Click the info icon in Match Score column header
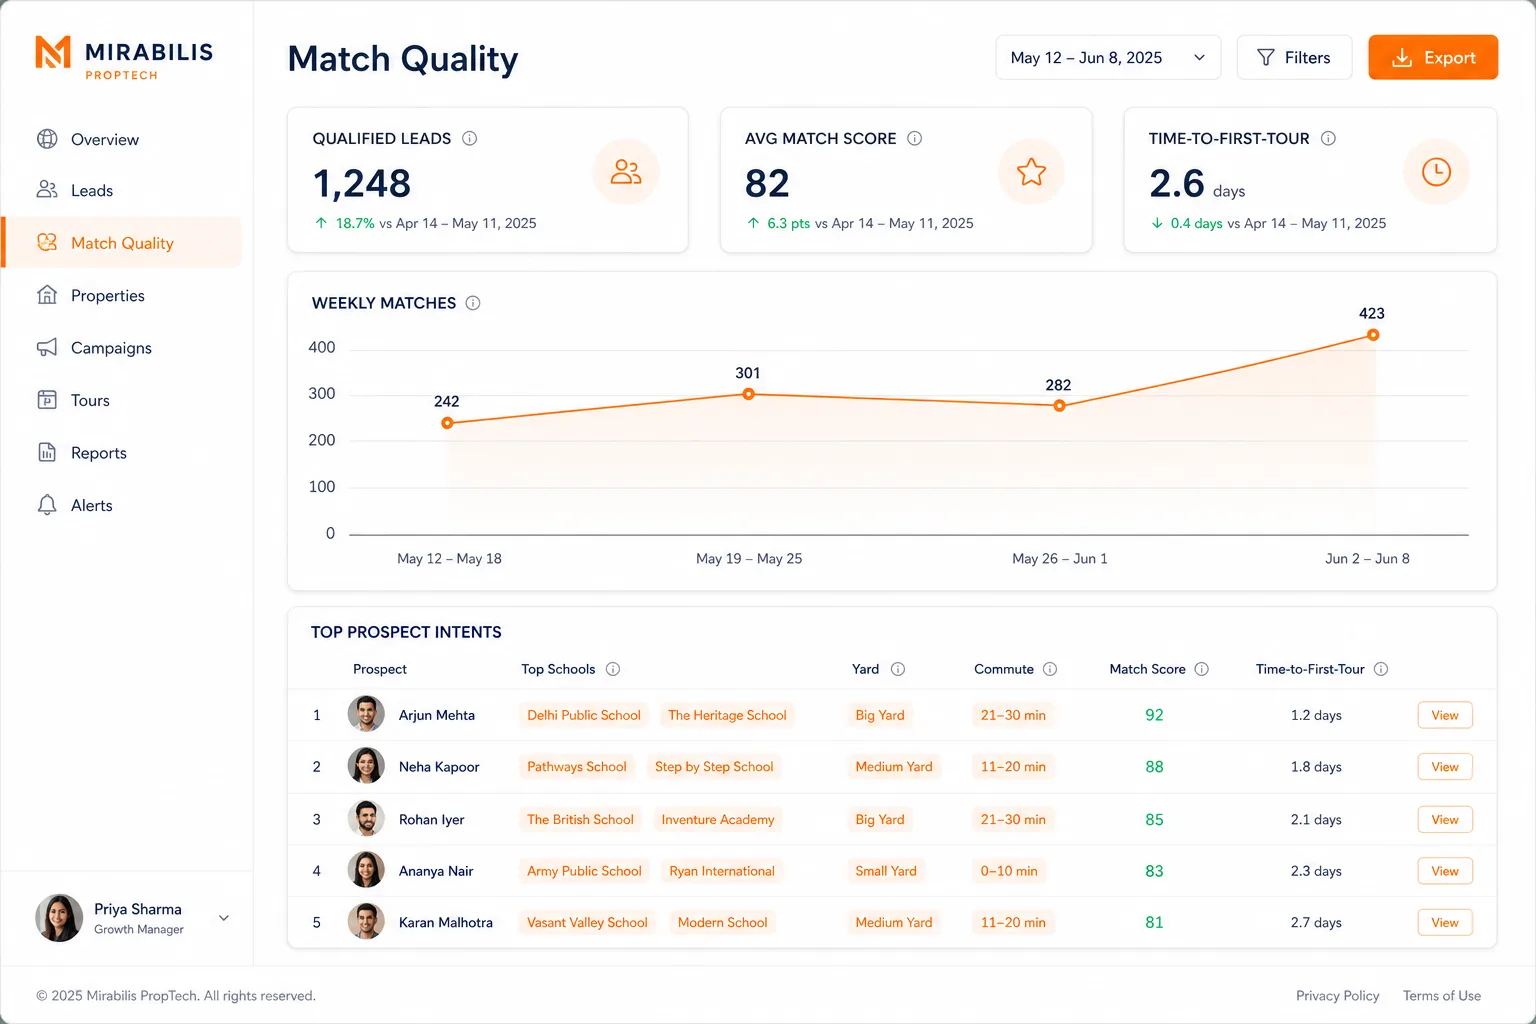Image resolution: width=1536 pixels, height=1024 pixels. (1202, 669)
